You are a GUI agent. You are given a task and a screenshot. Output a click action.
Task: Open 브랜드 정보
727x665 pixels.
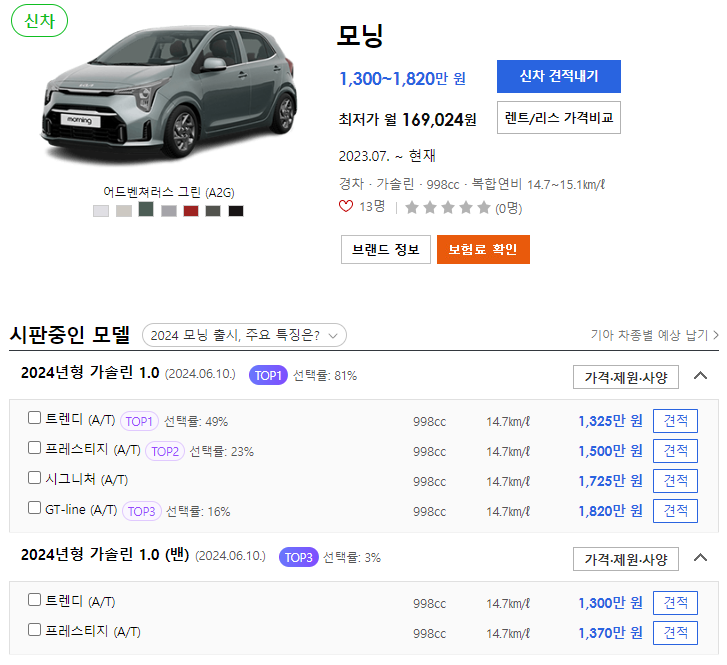(386, 249)
